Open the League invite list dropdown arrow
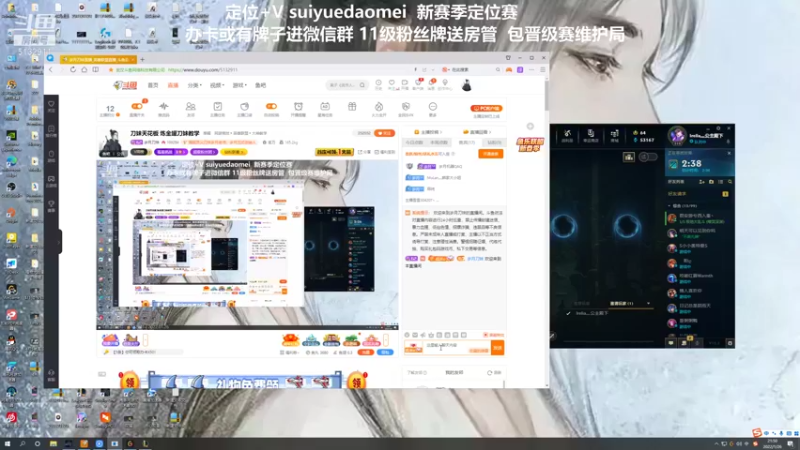Viewport: 800px width, 450px height. [648, 304]
